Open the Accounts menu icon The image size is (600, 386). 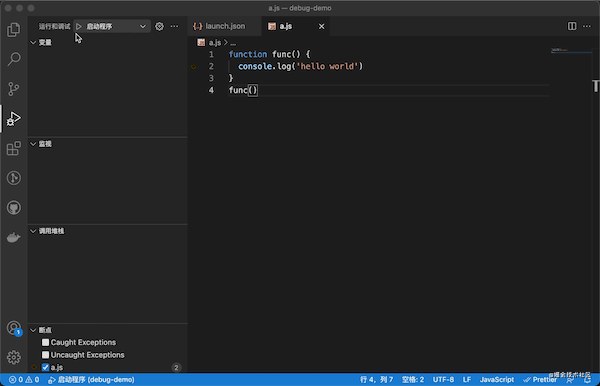coord(14,328)
